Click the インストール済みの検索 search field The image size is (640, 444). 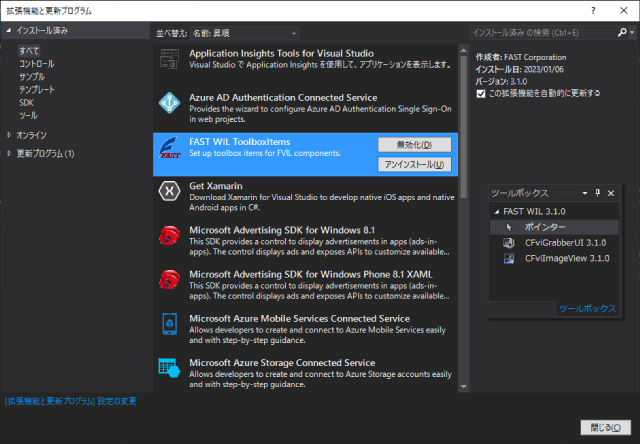tap(543, 33)
